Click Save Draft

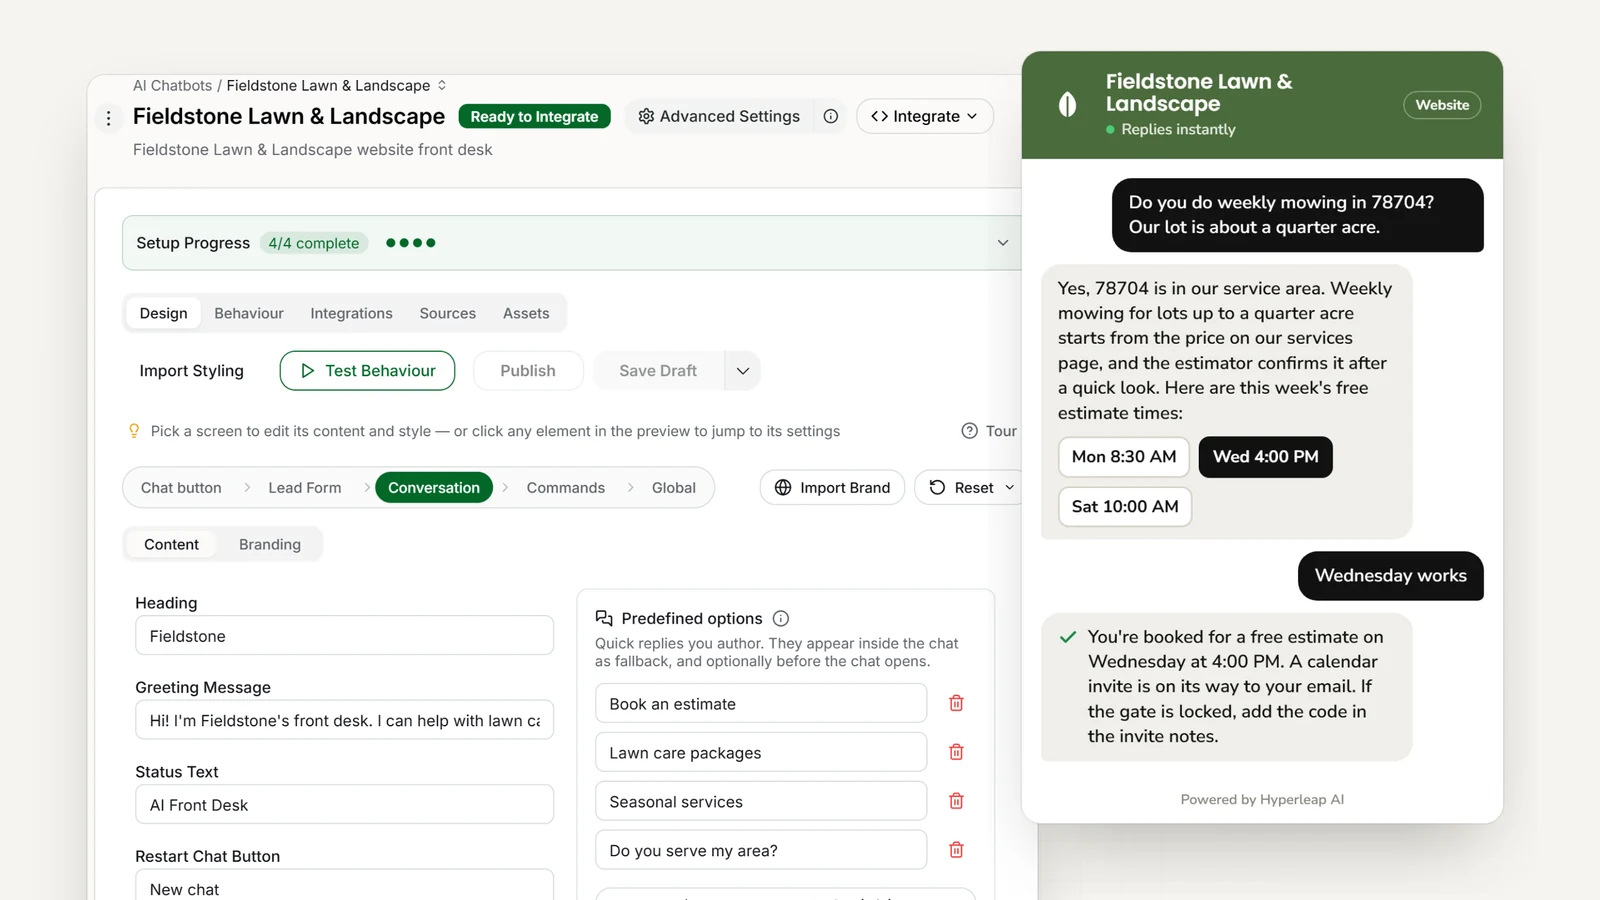658,370
